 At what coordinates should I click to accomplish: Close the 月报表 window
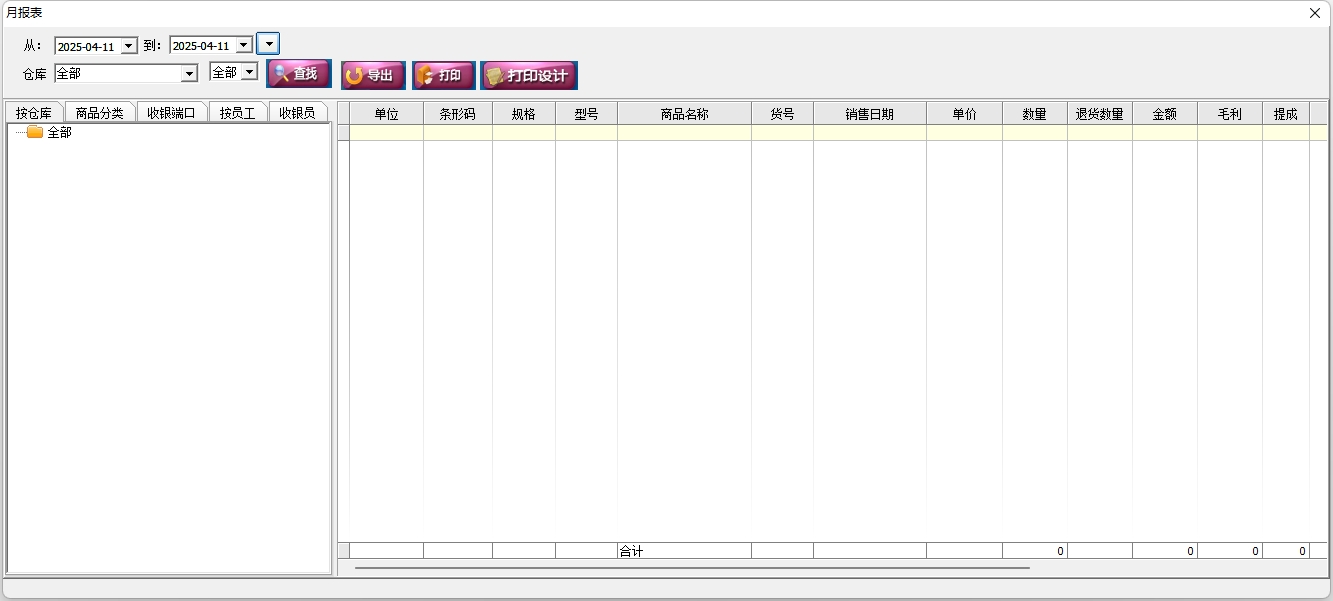(1315, 13)
